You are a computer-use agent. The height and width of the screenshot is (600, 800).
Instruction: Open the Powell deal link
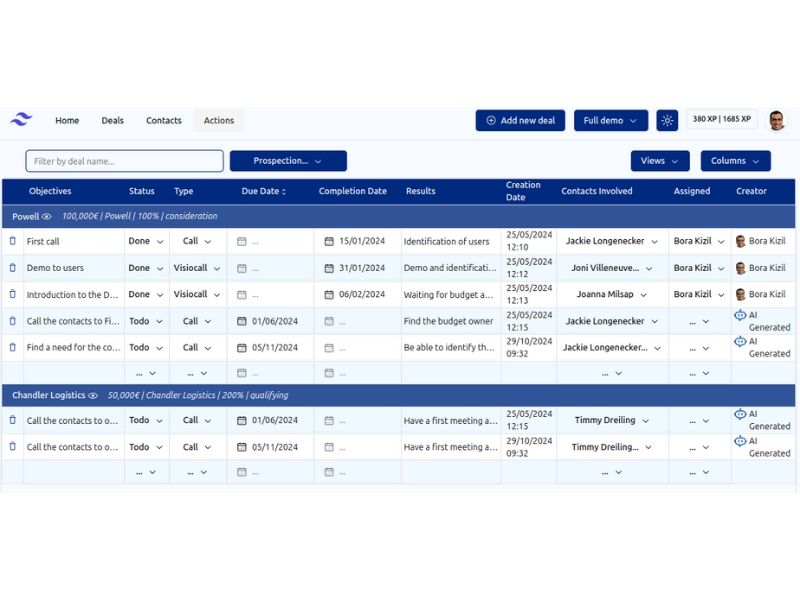pyautogui.click(x=26, y=216)
